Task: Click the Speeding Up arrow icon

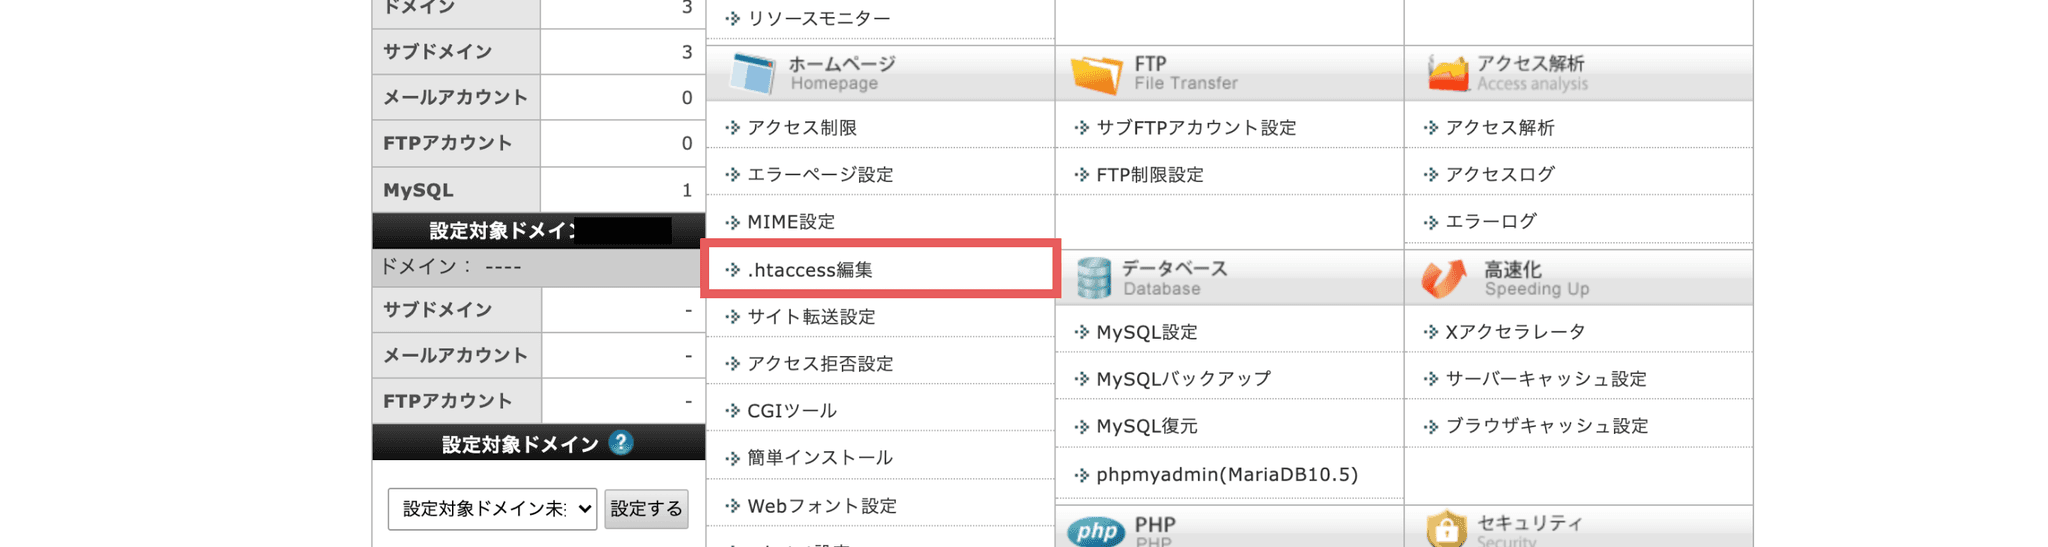Action: tap(1444, 279)
